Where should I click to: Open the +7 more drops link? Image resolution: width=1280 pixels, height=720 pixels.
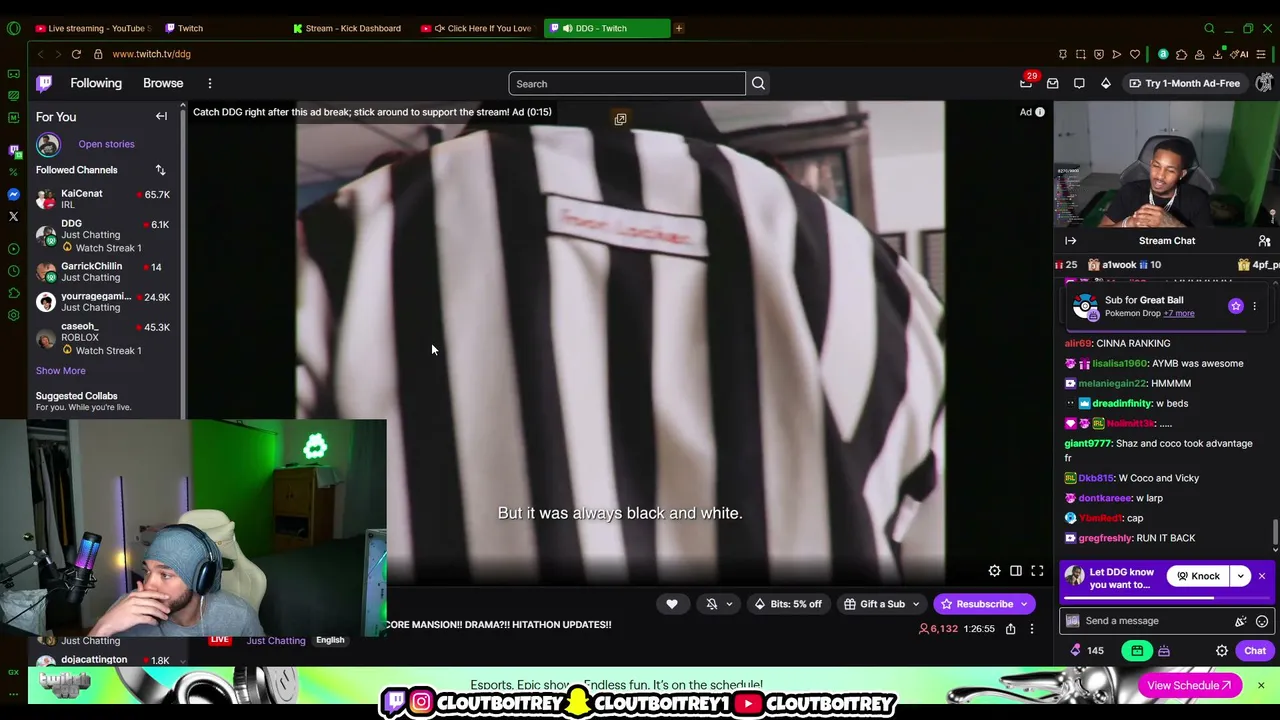click(1179, 313)
